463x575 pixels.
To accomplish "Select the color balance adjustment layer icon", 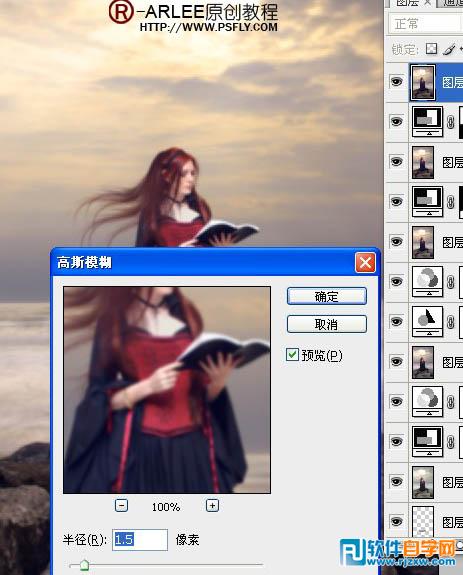I will pyautogui.click(x=427, y=282).
